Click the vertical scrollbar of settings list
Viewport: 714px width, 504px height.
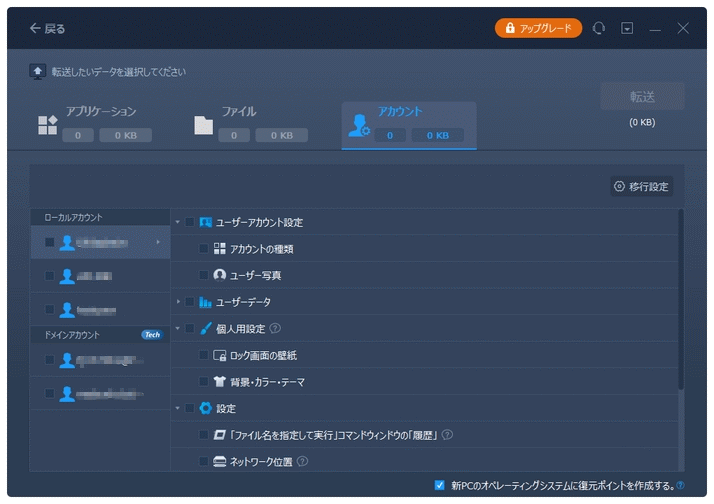pyautogui.click(x=682, y=300)
